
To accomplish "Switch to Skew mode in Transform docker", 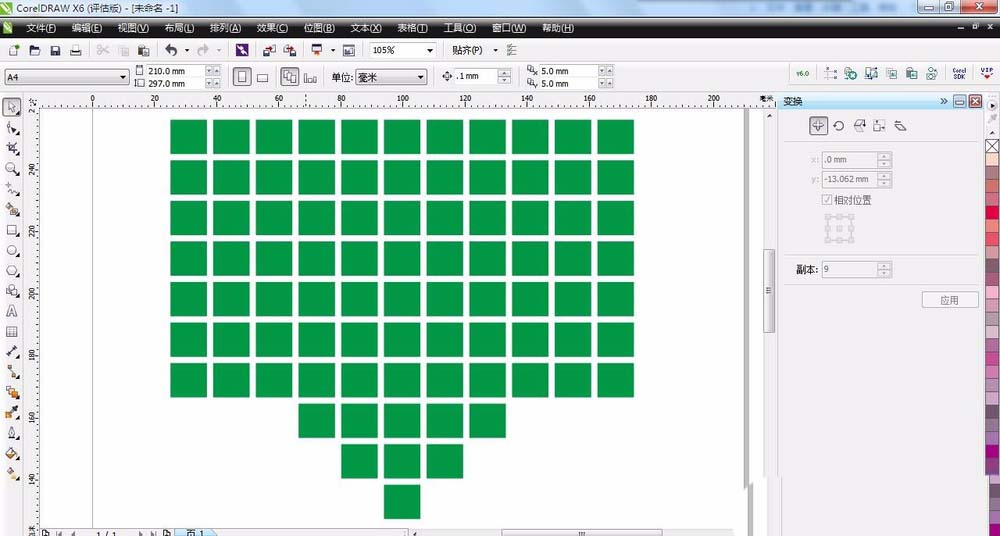I will [900, 126].
